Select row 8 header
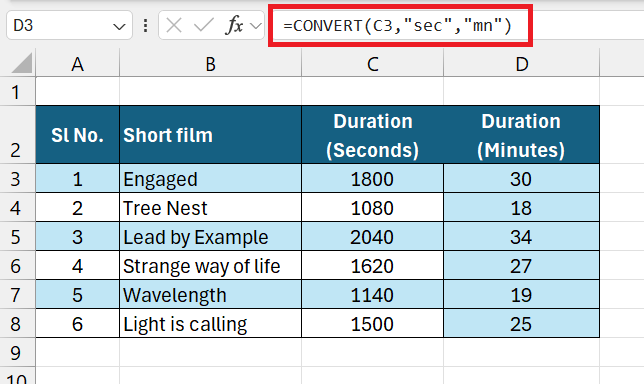644x384 pixels. pos(17,323)
